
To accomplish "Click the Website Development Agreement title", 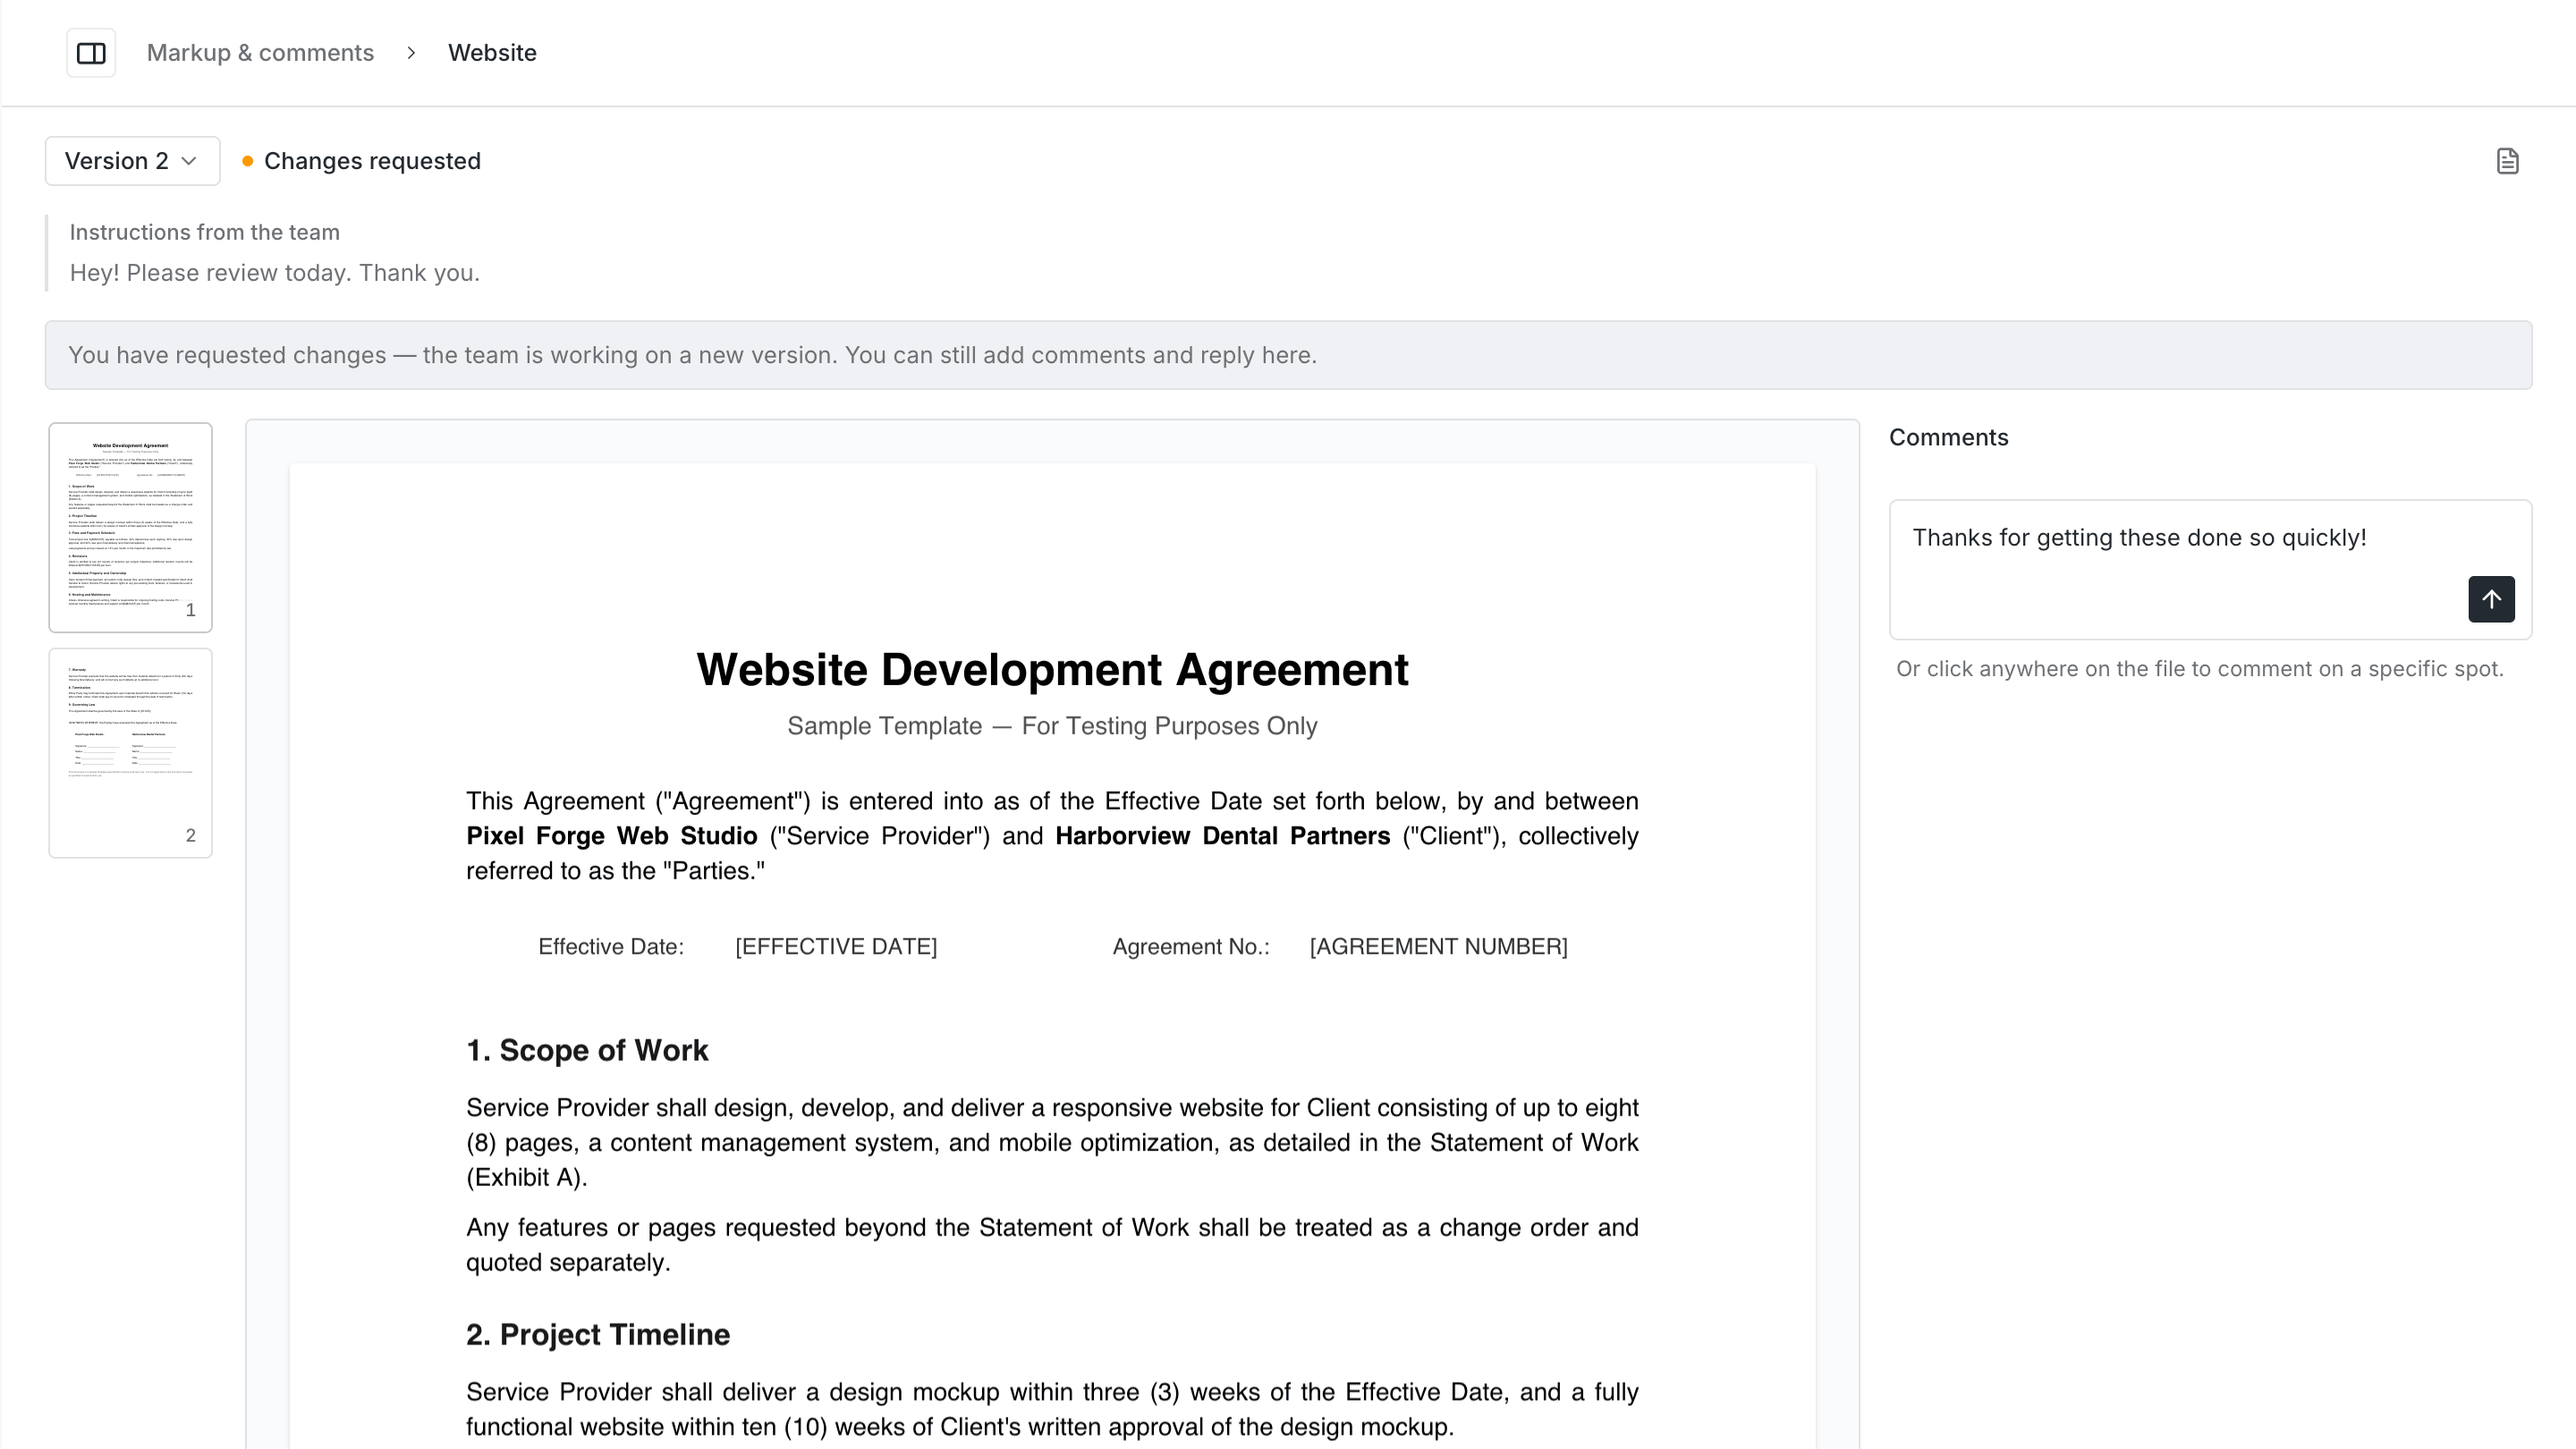I will (x=1052, y=669).
